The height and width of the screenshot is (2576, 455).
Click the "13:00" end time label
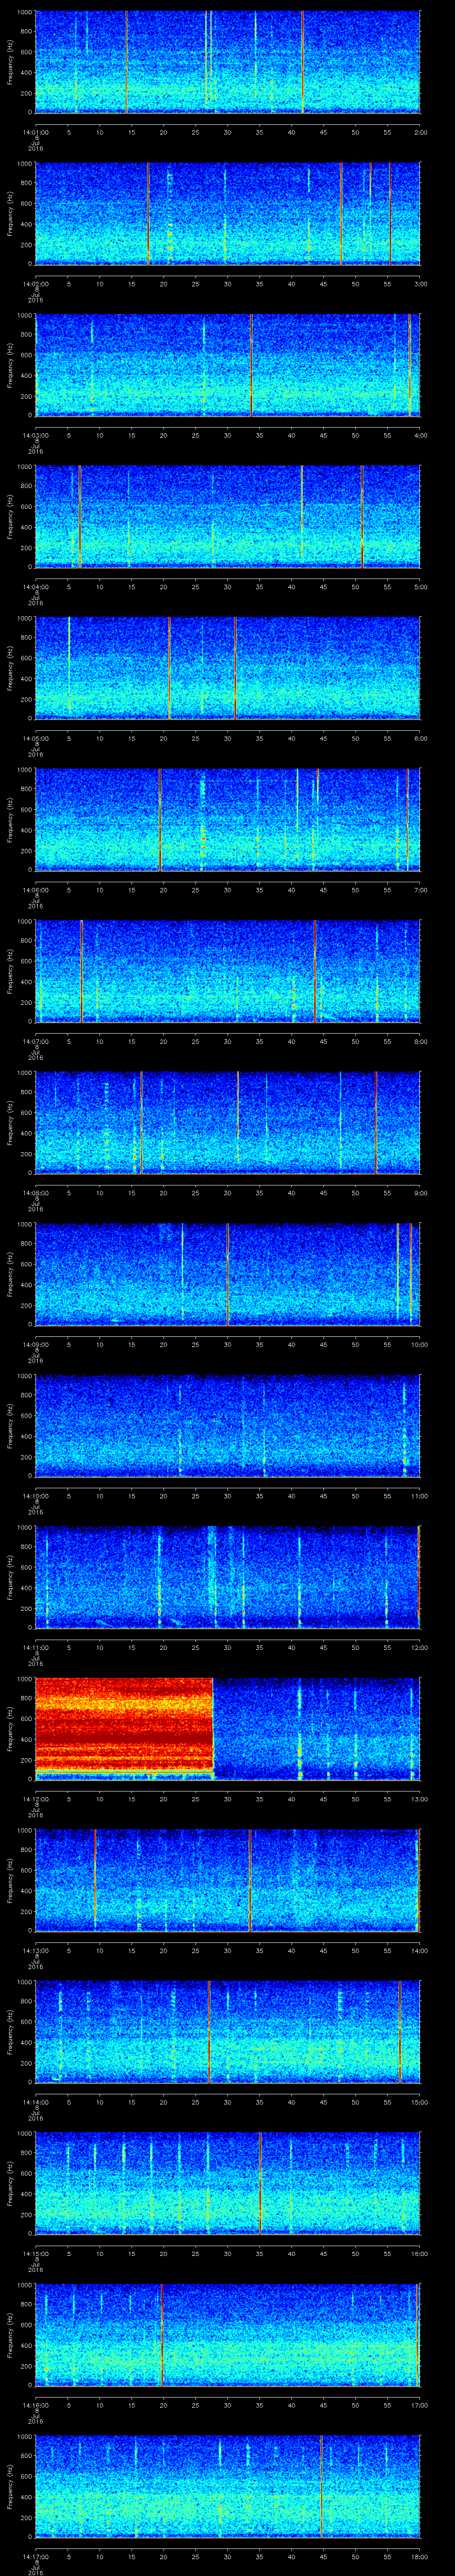click(419, 1799)
